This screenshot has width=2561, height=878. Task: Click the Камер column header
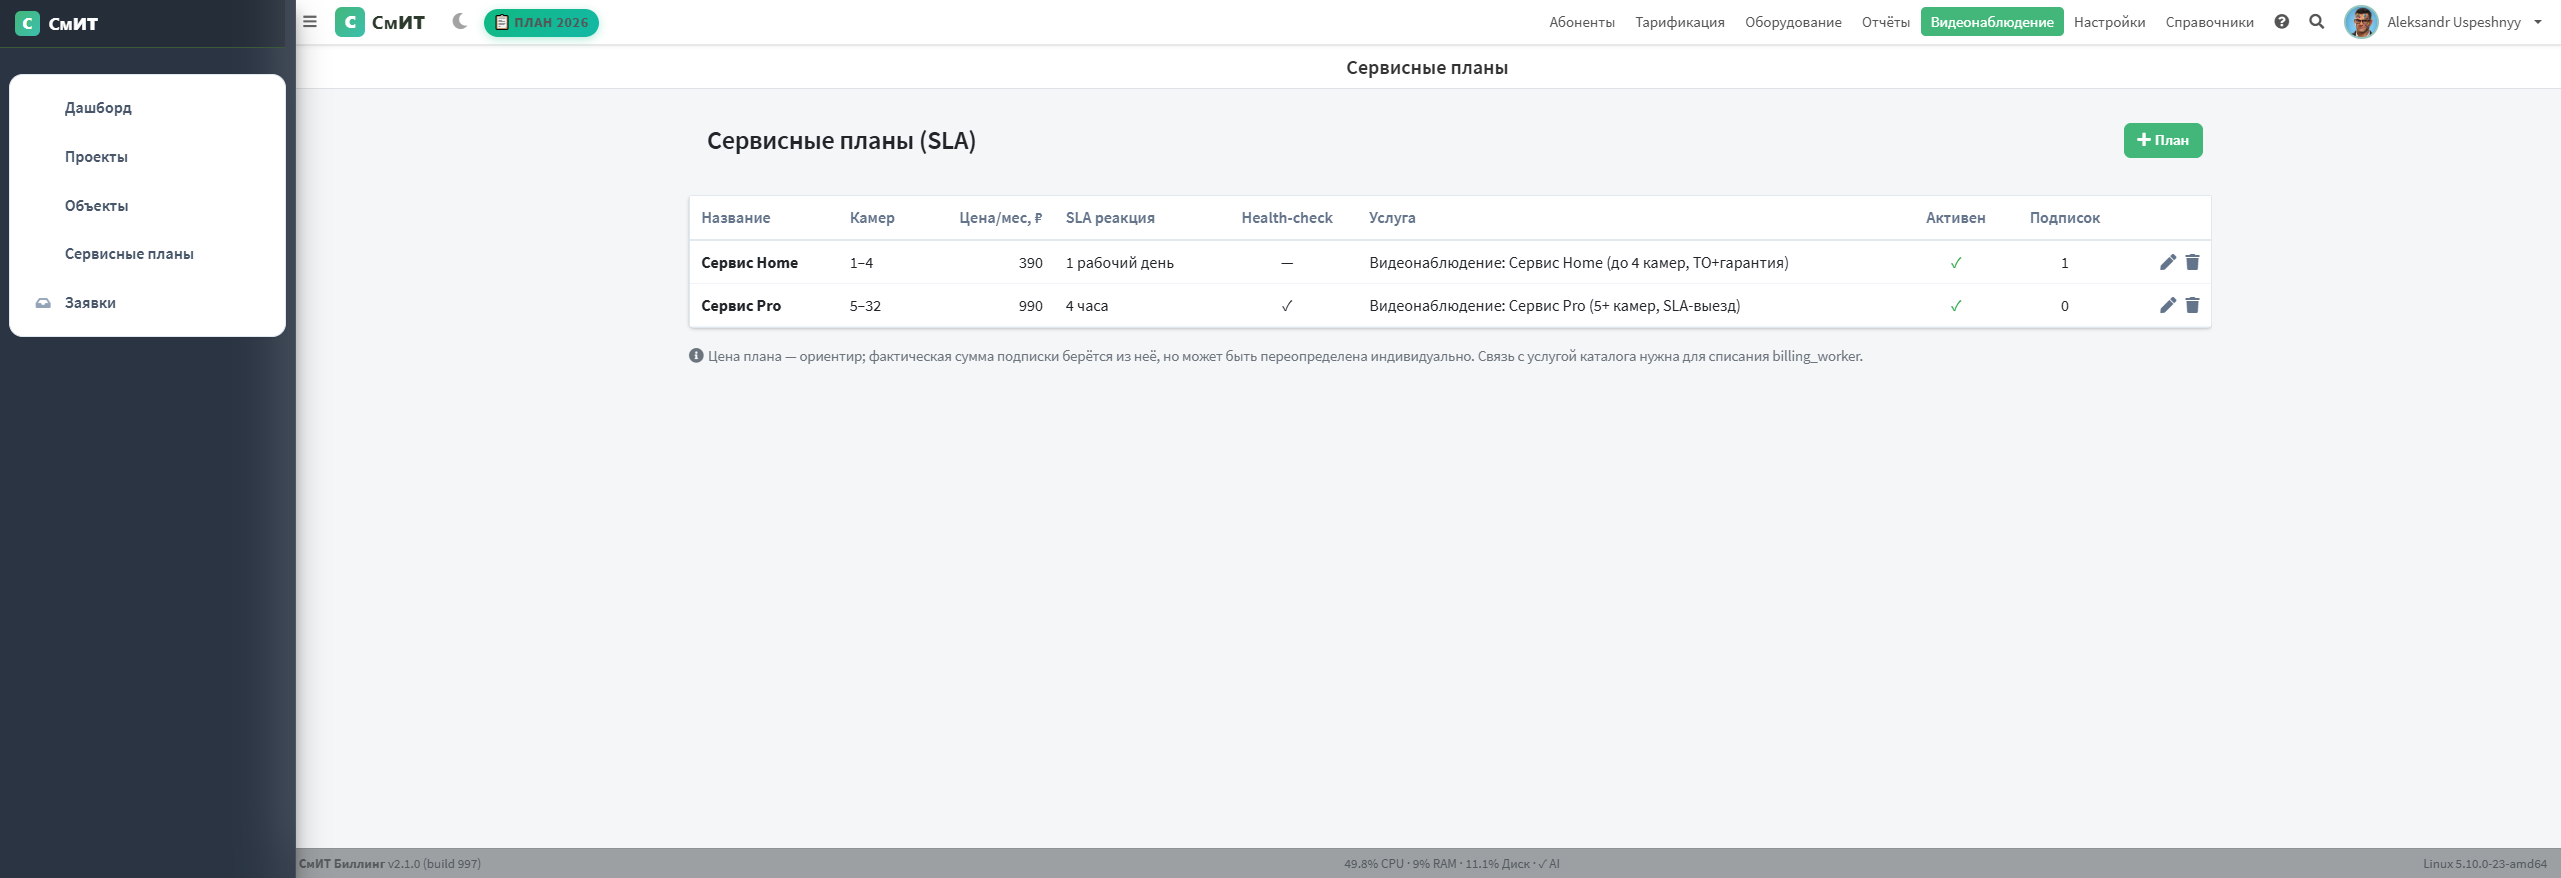[x=872, y=218]
